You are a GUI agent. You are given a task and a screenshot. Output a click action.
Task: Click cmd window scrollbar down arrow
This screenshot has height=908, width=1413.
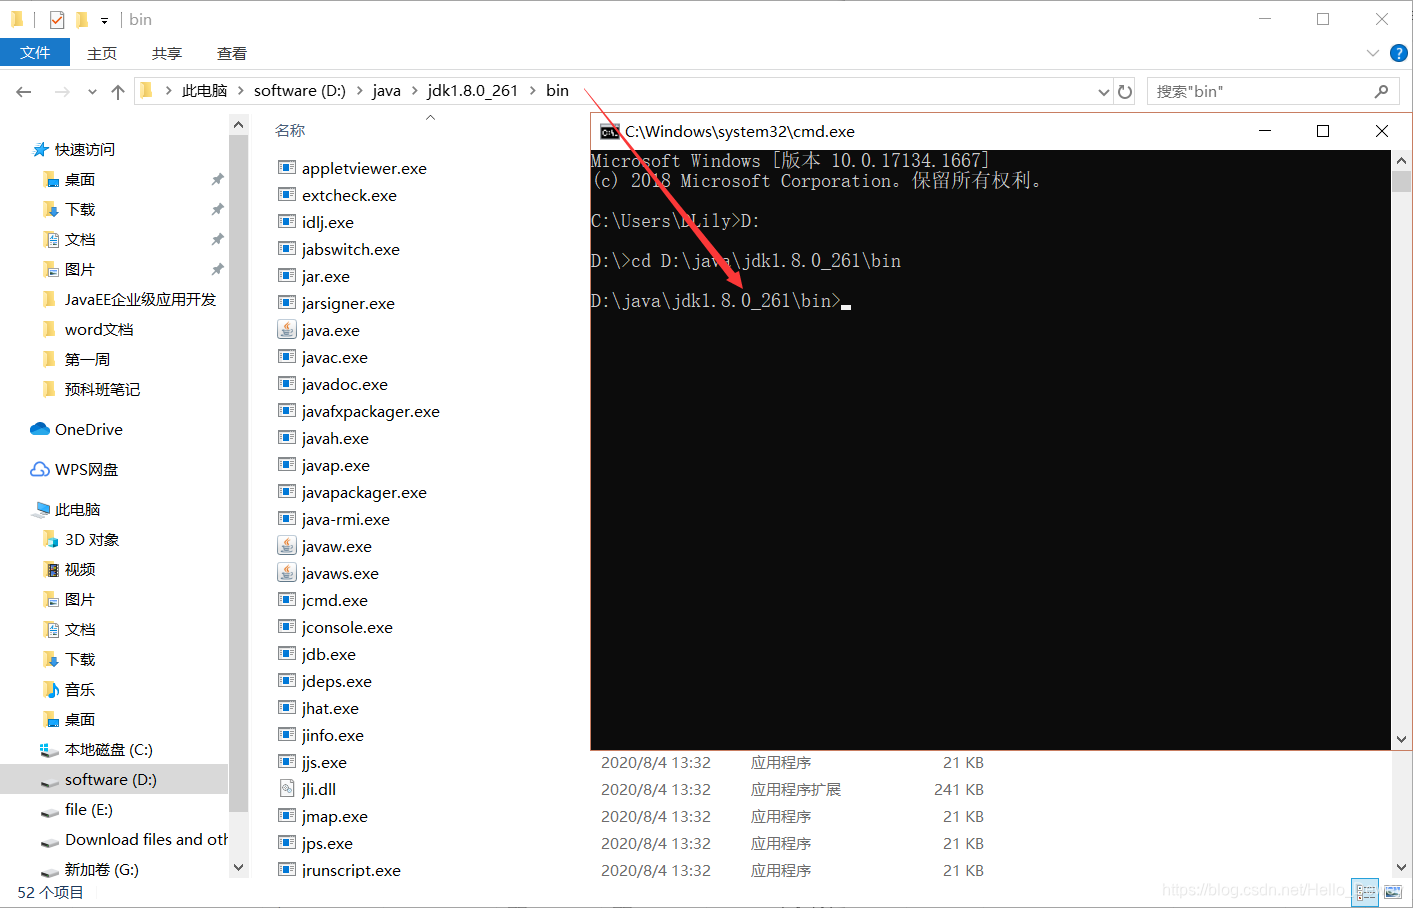point(1401,739)
